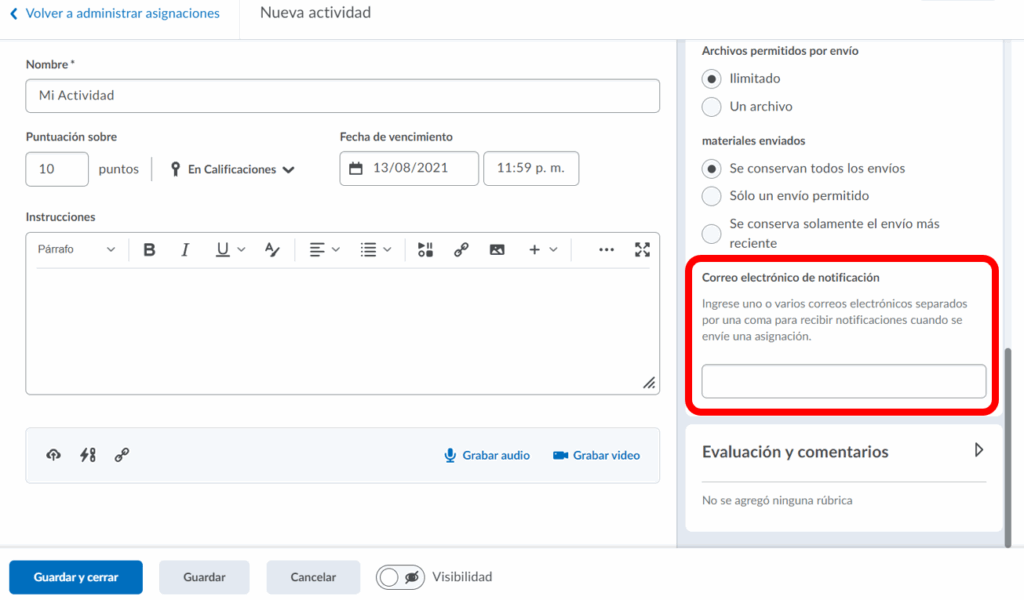Show more editor actions via the ellipsis
1024x600 pixels.
click(x=606, y=250)
